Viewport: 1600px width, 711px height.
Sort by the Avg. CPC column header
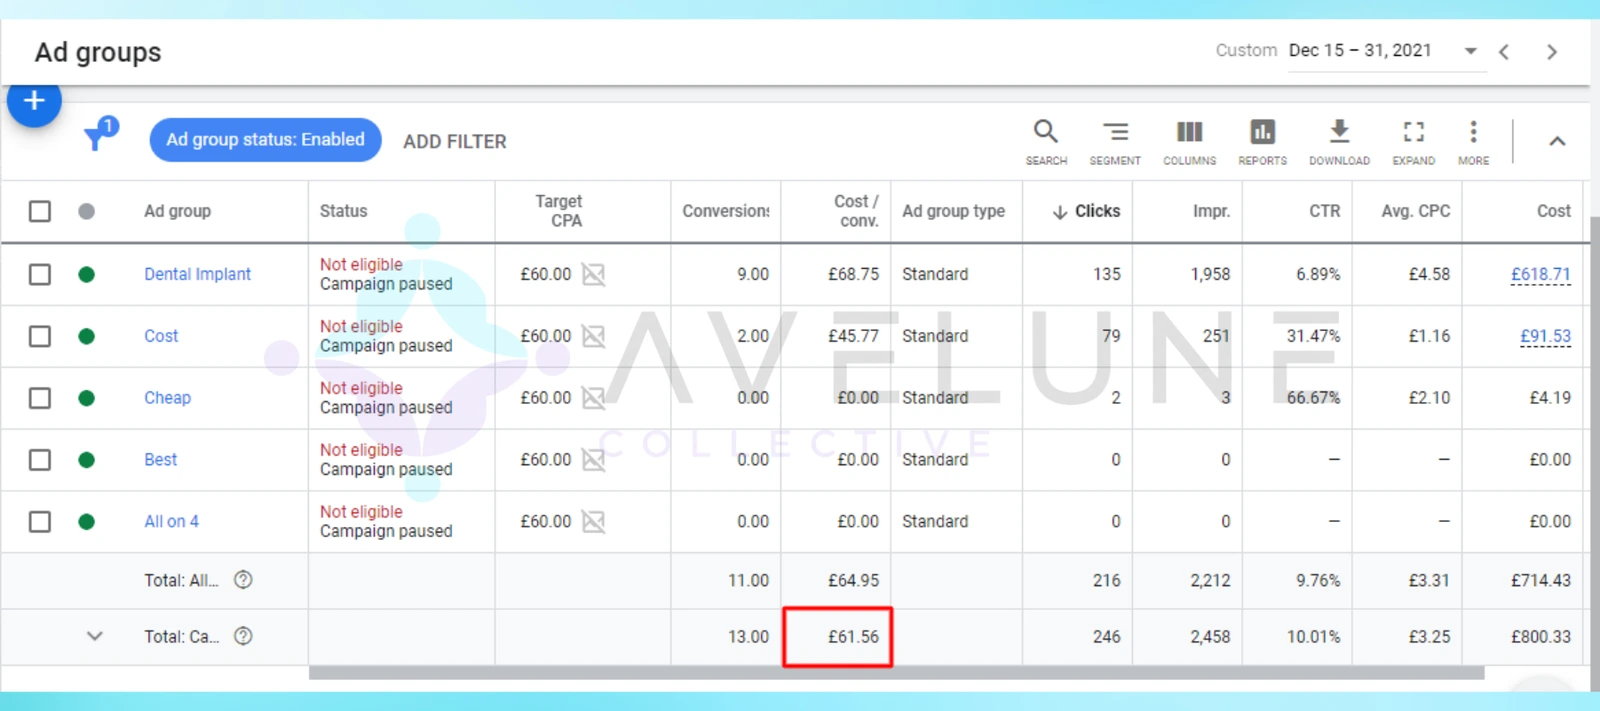point(1416,211)
